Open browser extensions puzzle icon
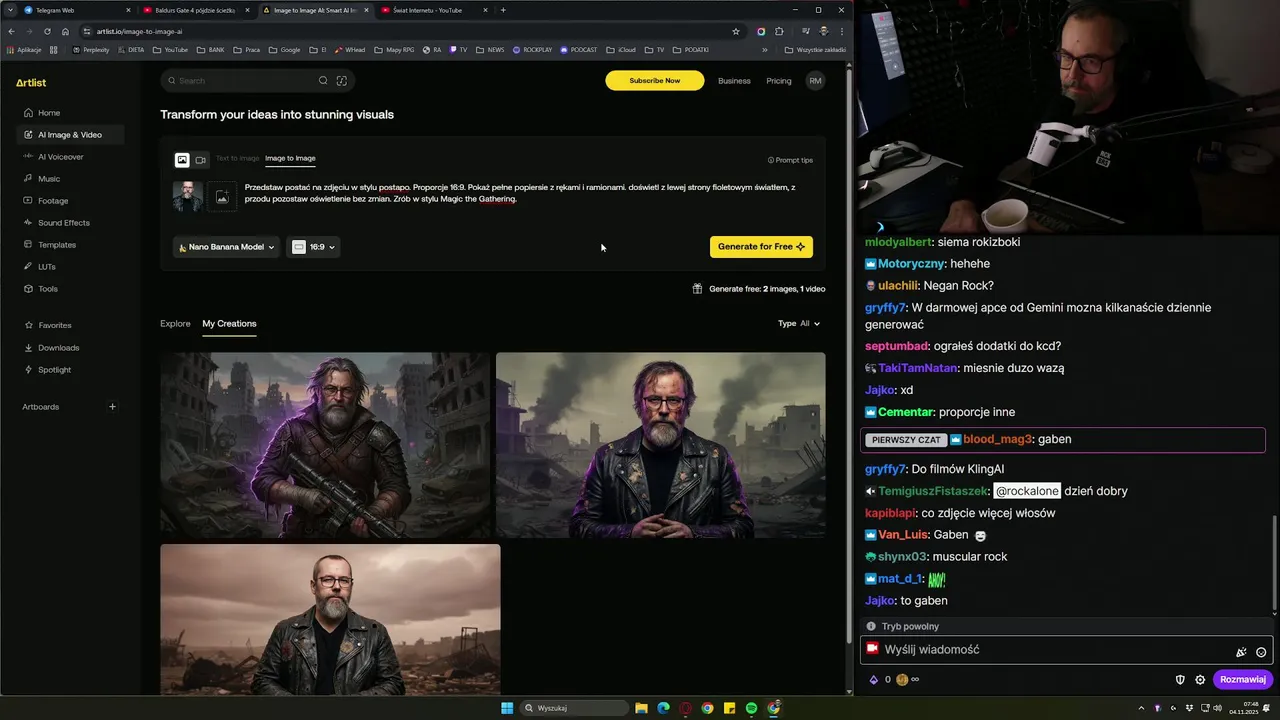Screen dimensions: 1280x720 click(x=779, y=31)
